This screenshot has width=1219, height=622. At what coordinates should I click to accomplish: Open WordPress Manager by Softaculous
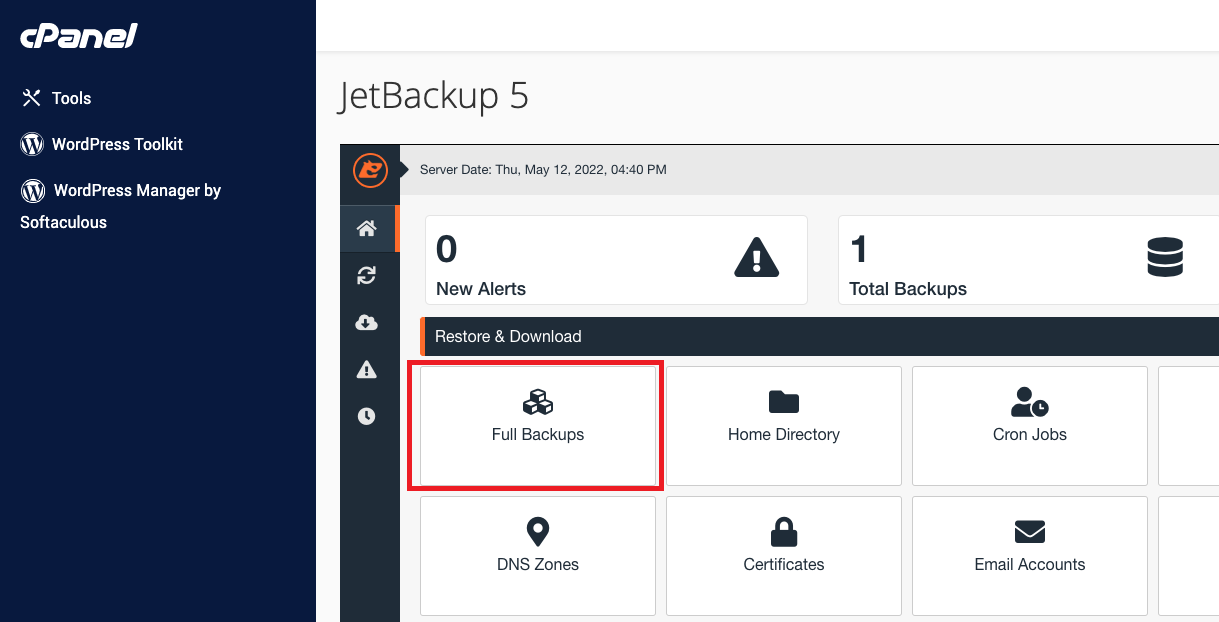coord(120,205)
